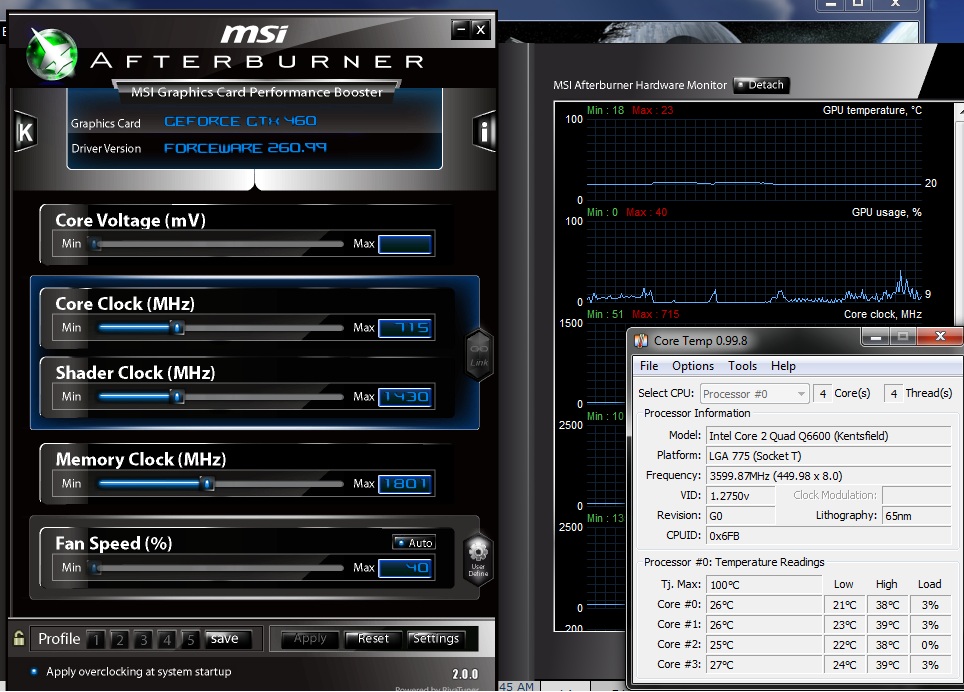The width and height of the screenshot is (964, 692).
Task: Click the Reset button
Action: [x=373, y=639]
